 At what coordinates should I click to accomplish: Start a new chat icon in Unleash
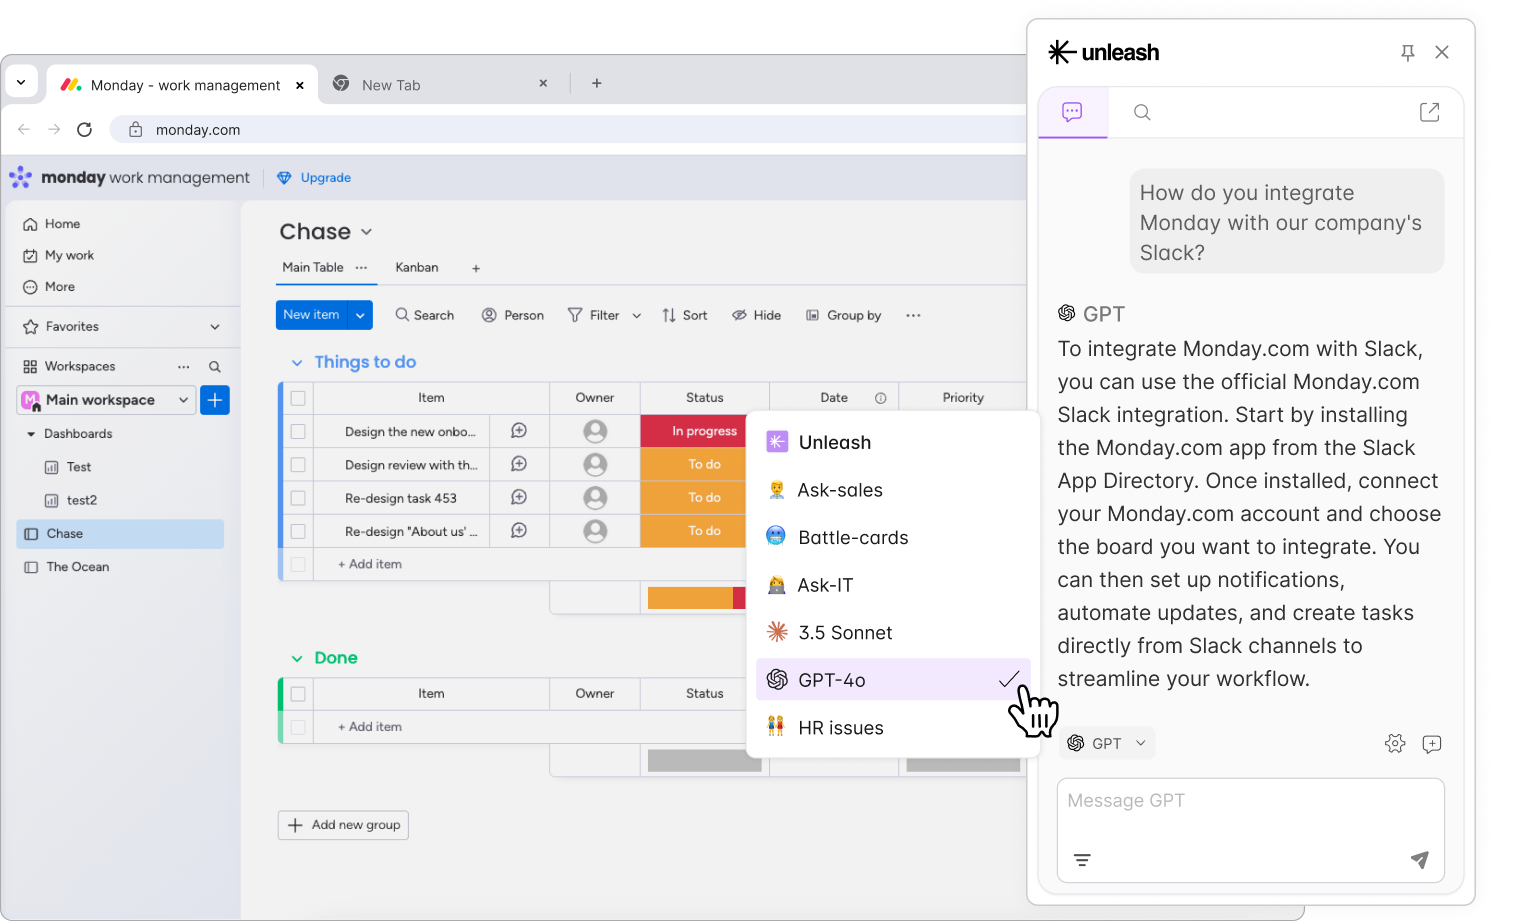pos(1432,743)
